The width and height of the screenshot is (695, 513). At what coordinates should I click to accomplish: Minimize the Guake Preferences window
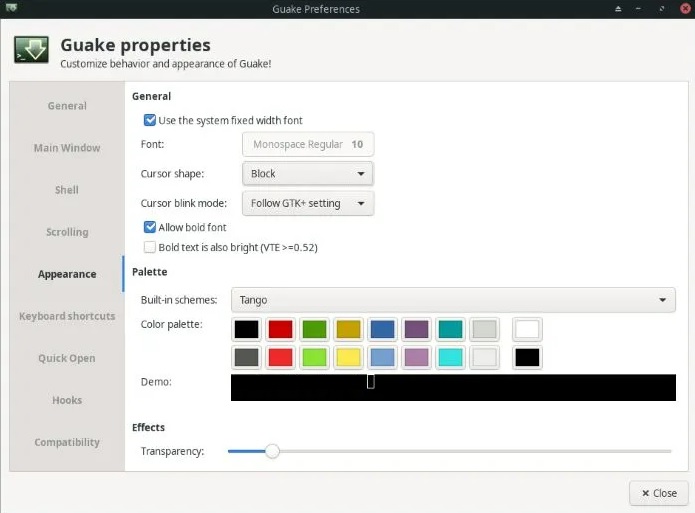tap(638, 9)
